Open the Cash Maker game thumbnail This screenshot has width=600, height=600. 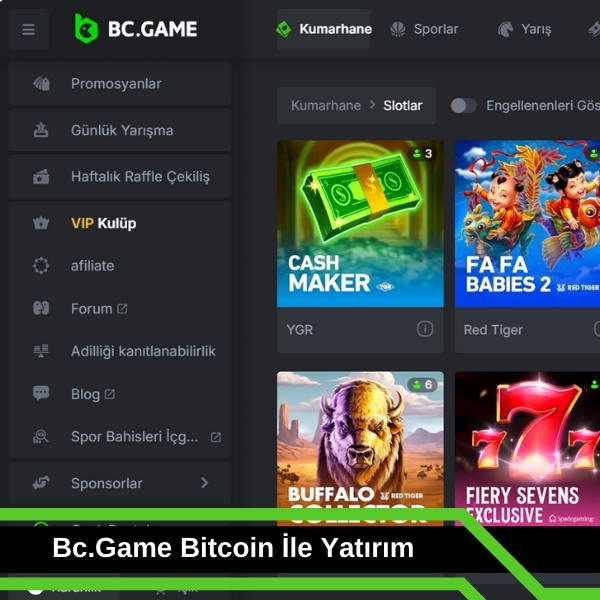point(360,223)
